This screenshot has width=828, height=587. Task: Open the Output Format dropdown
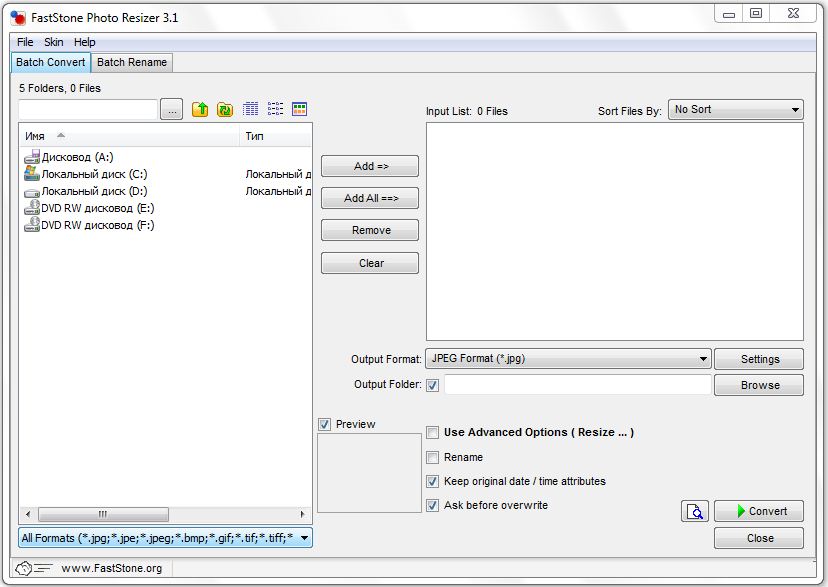click(x=568, y=358)
